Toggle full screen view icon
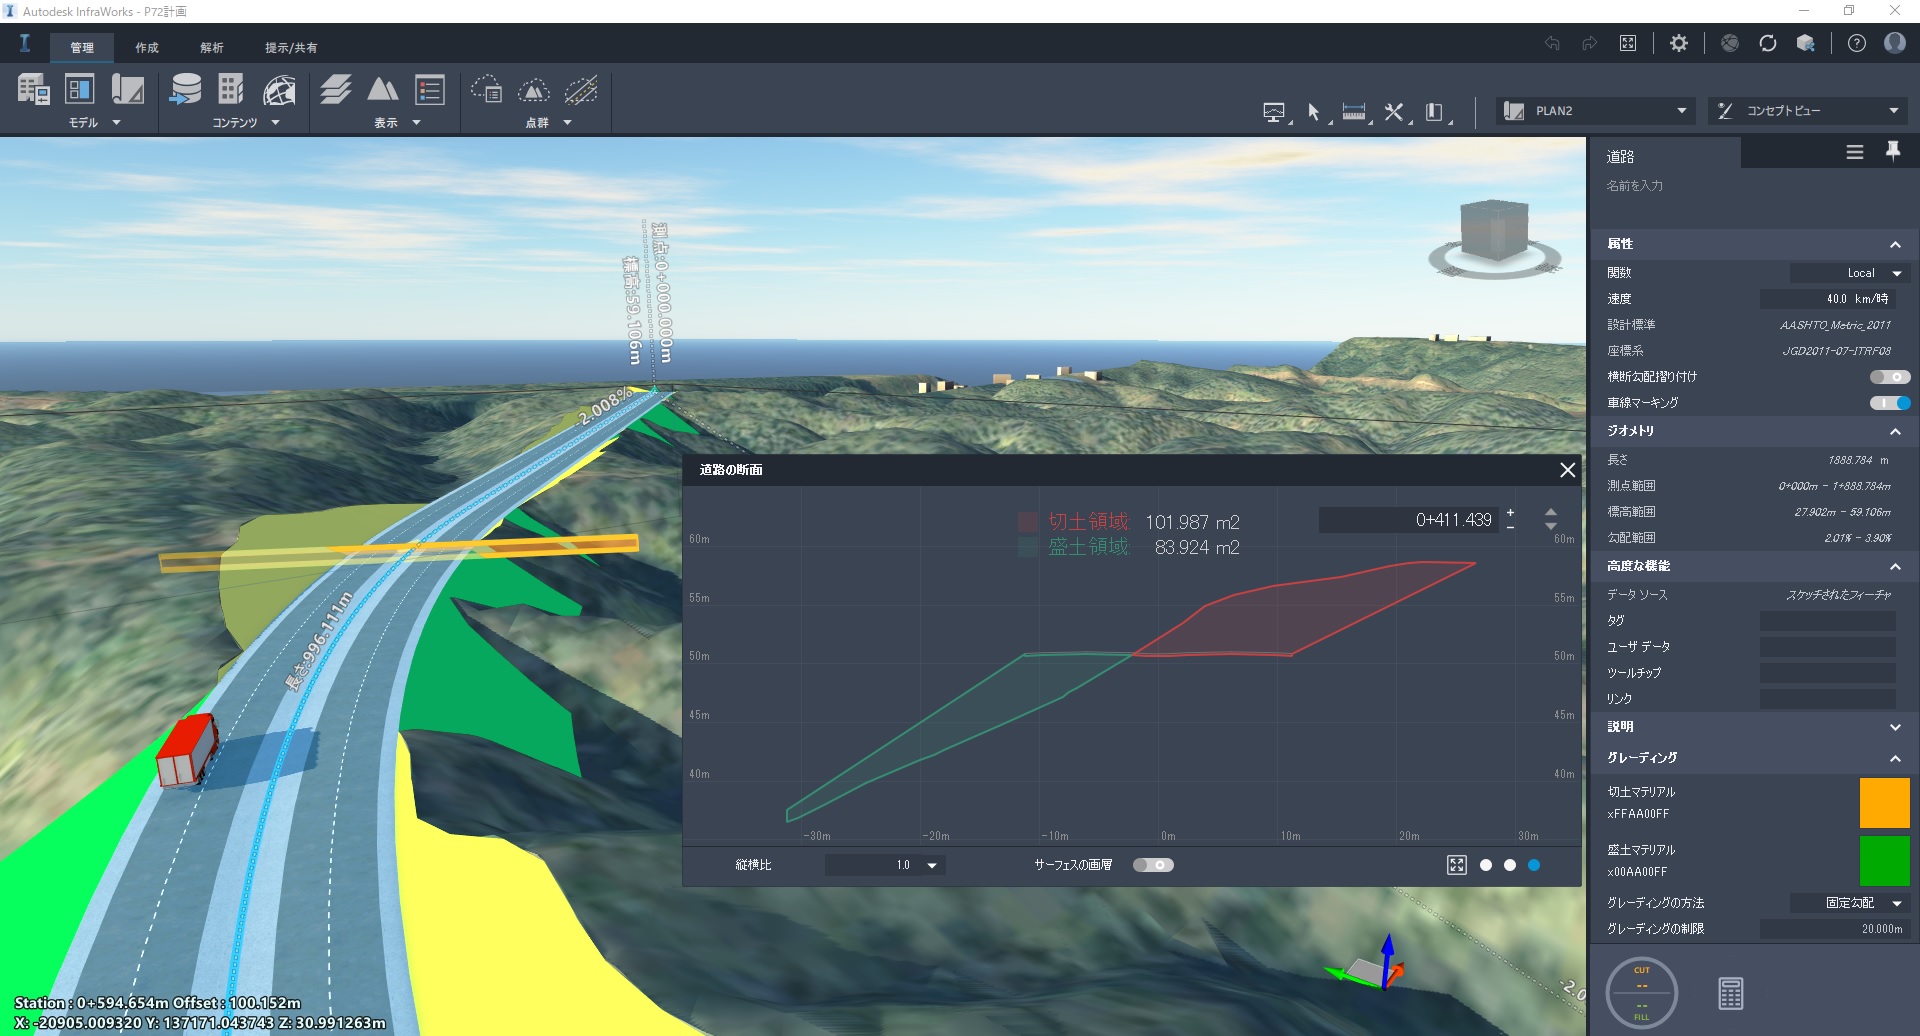 [1628, 43]
